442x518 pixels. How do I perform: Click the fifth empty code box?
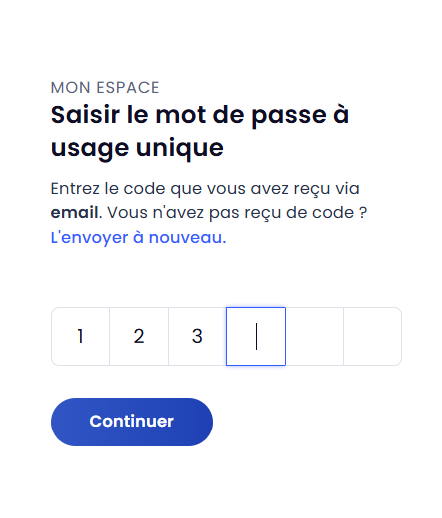[x=314, y=336]
